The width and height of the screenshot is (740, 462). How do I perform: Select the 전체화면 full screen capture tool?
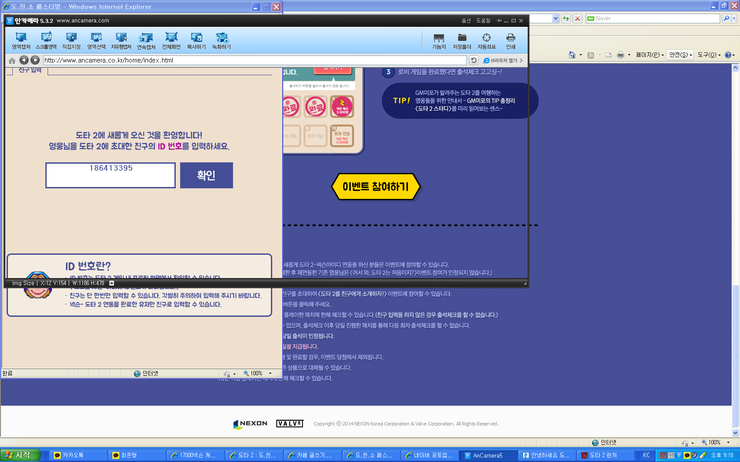(171, 41)
